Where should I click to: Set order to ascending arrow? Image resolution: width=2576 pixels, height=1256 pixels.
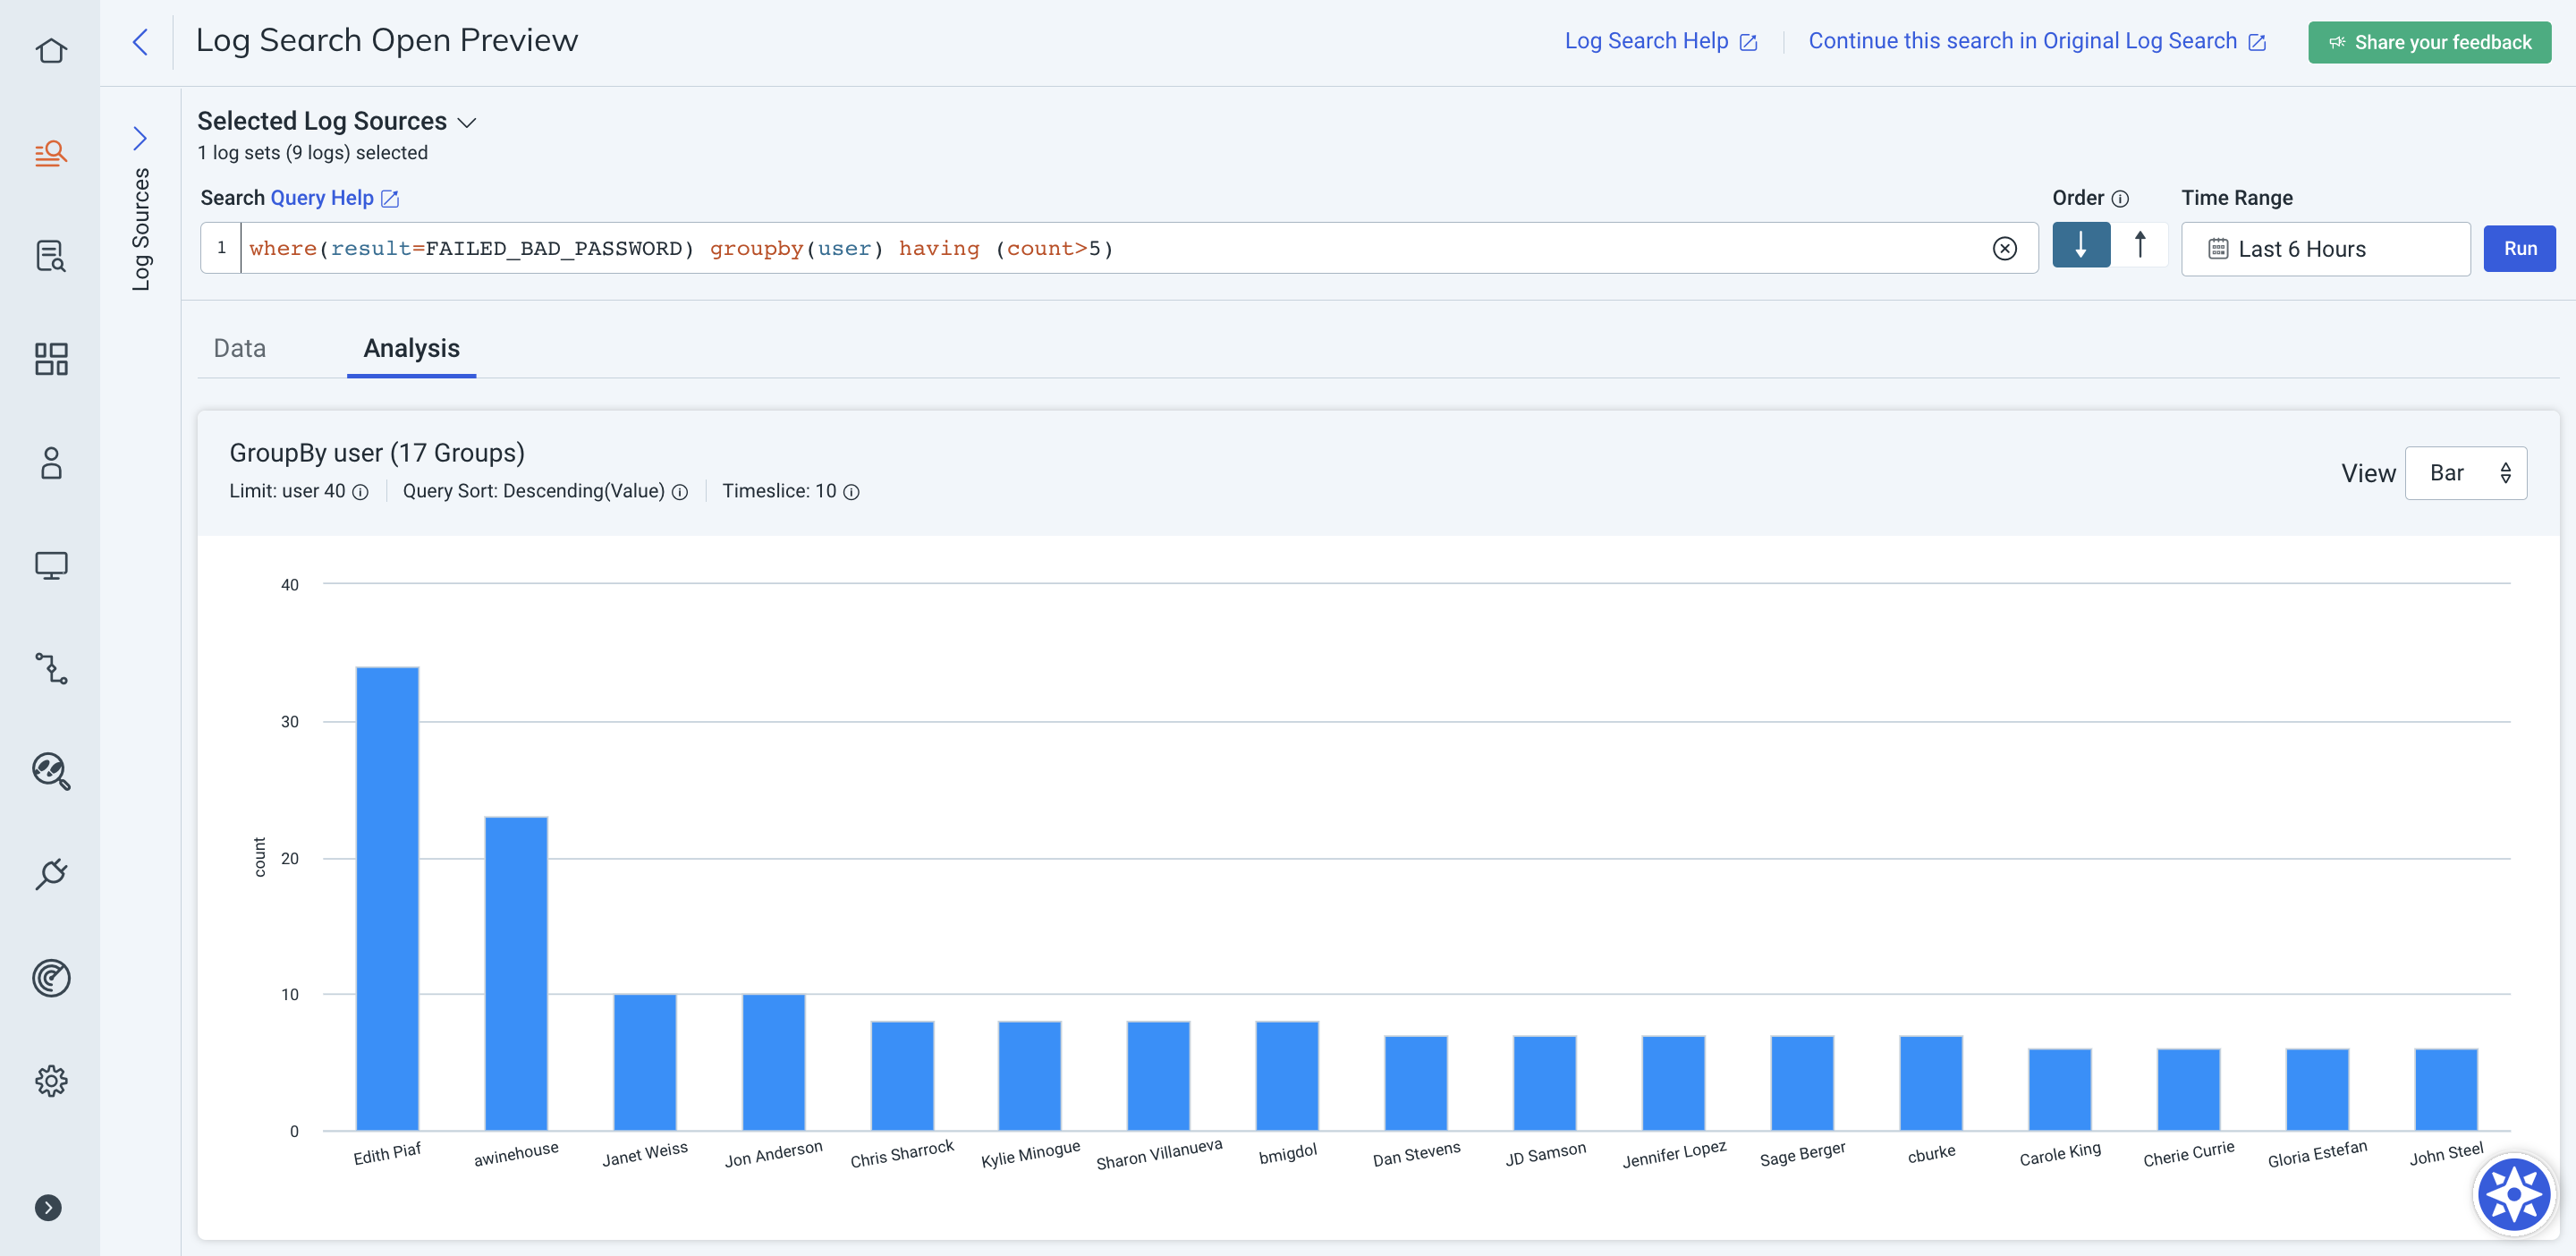[2139, 245]
